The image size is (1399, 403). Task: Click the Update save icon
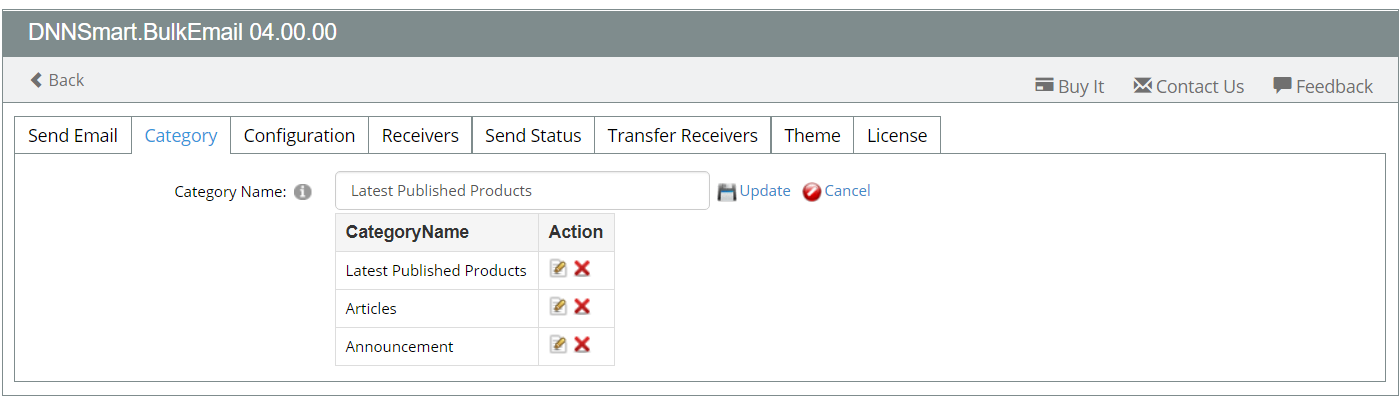(x=727, y=191)
